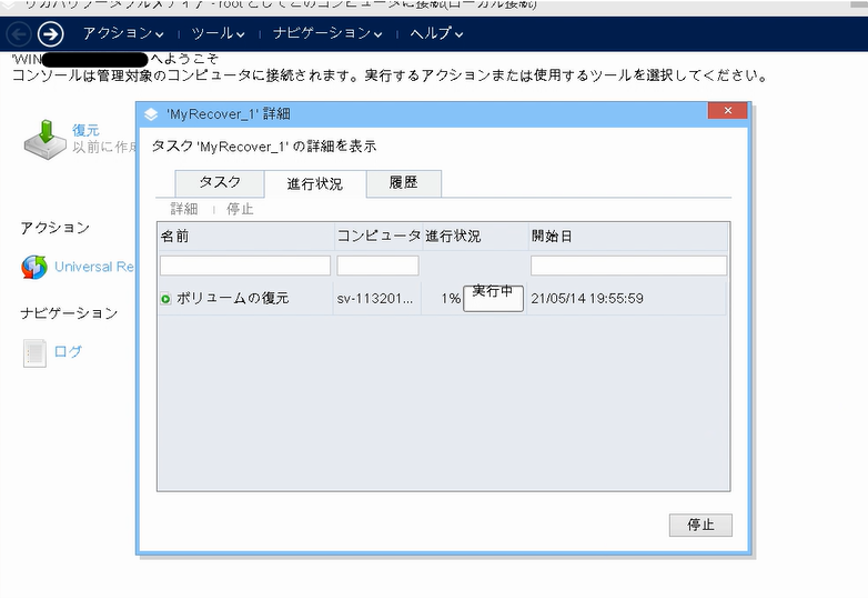The image size is (868, 598).
Task: Open the ツール menu
Action: click(218, 34)
